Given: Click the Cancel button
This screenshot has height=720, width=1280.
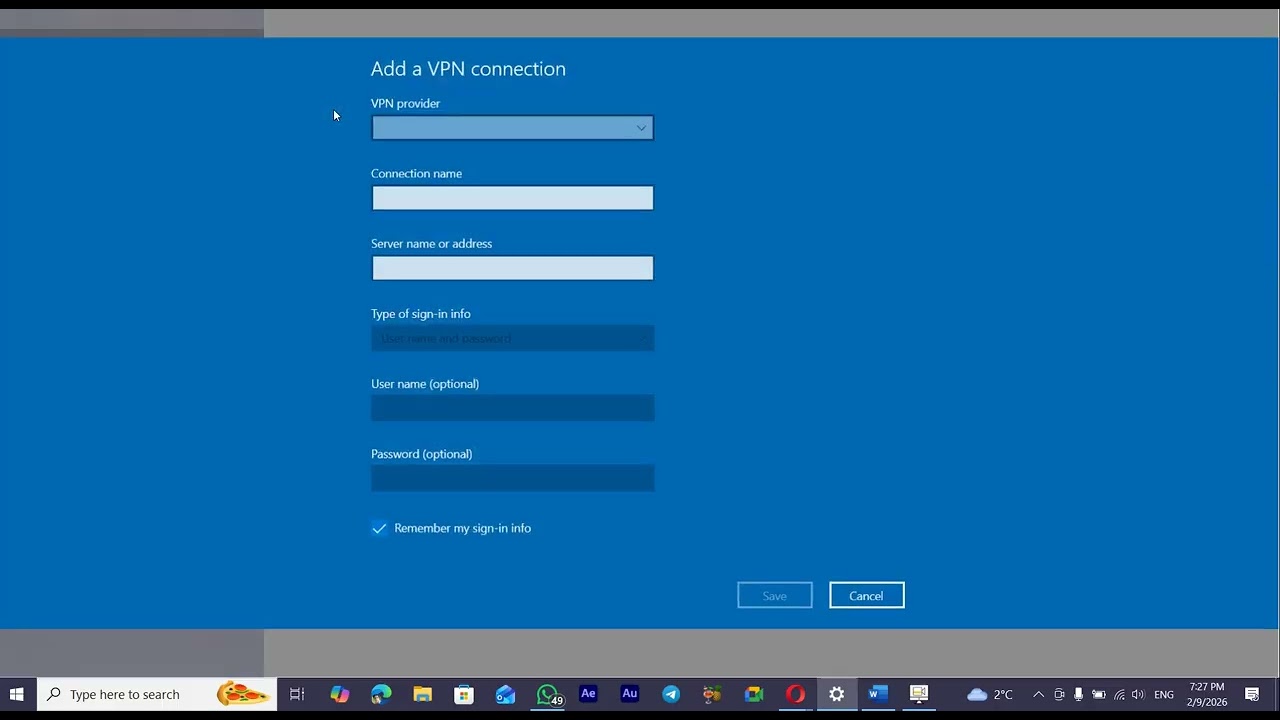Looking at the screenshot, I should point(866,595).
